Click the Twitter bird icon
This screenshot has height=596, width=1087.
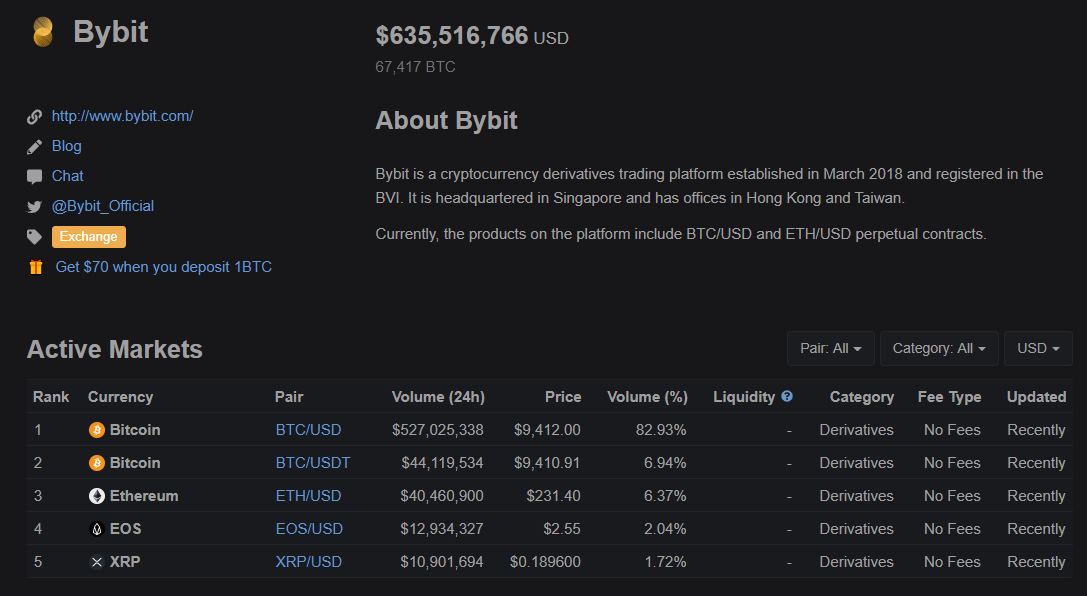(34, 207)
